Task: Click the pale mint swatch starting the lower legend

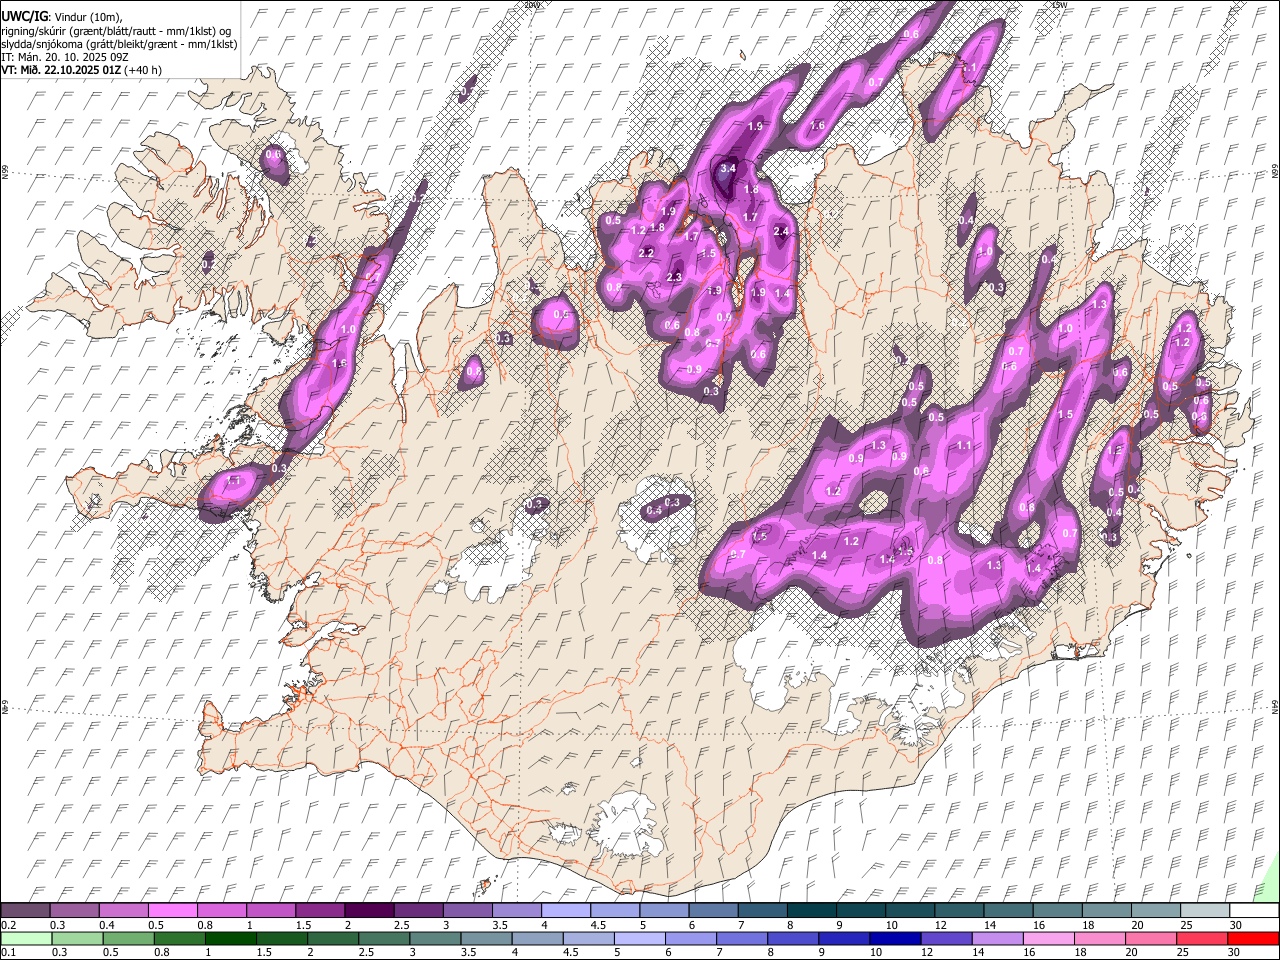Action: click(x=27, y=939)
